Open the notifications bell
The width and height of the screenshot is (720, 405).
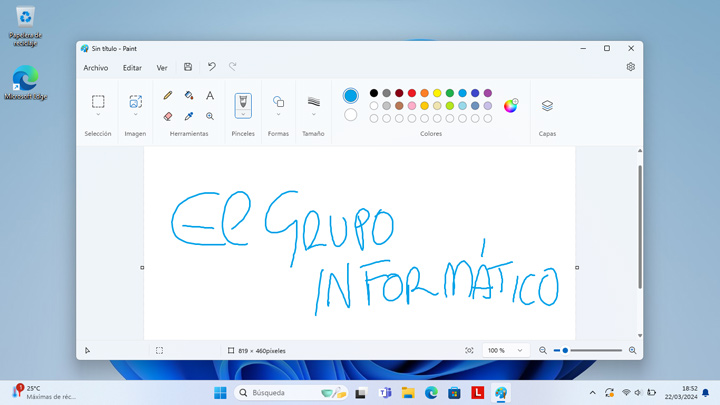click(706, 393)
